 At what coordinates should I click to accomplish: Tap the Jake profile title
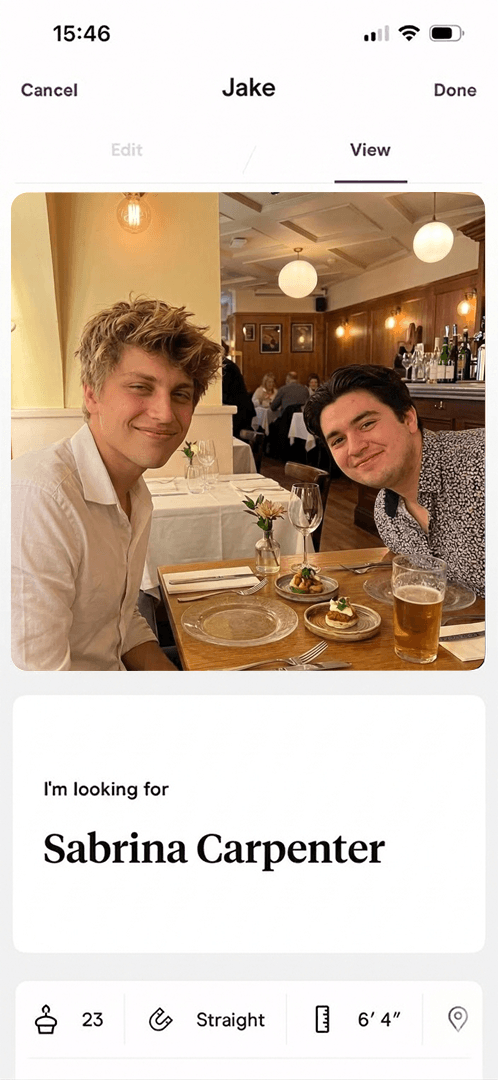click(x=249, y=87)
